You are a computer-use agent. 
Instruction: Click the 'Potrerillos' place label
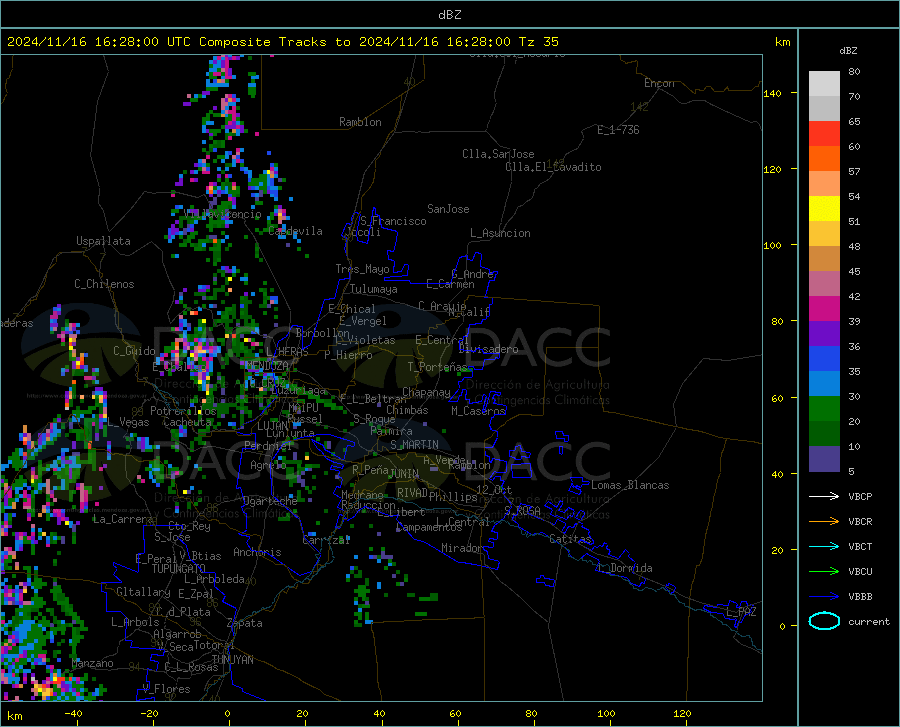[183, 411]
